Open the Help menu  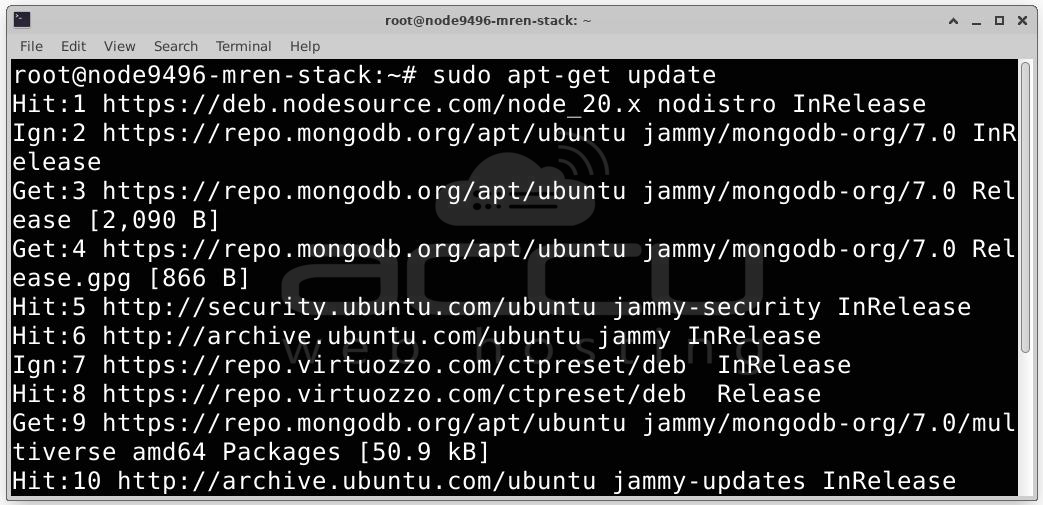point(305,46)
